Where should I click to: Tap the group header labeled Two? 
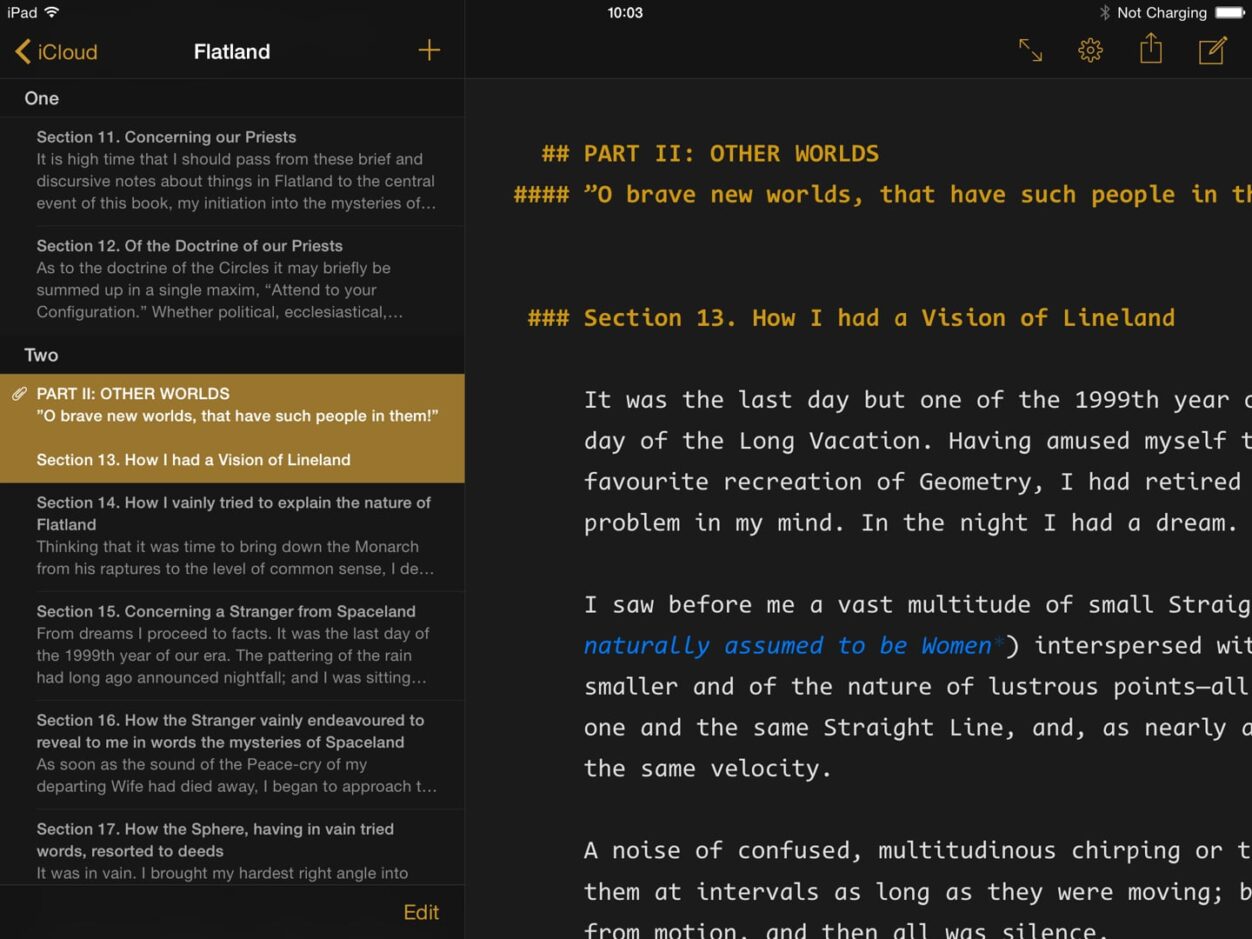click(42, 355)
